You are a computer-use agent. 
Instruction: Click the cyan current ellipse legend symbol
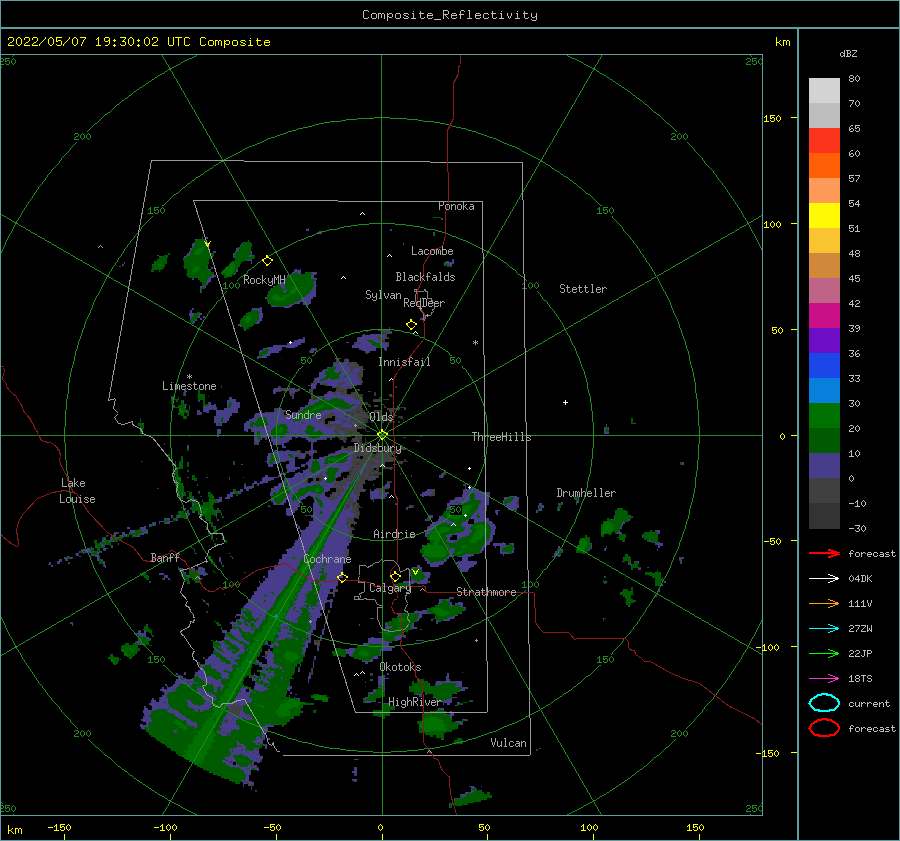pyautogui.click(x=824, y=703)
